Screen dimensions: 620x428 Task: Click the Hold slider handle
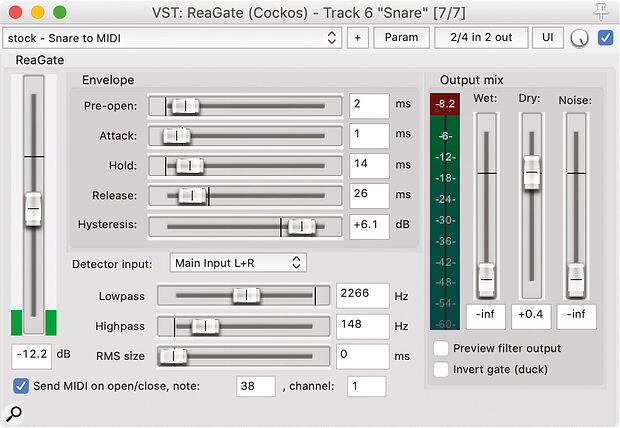tap(189, 165)
